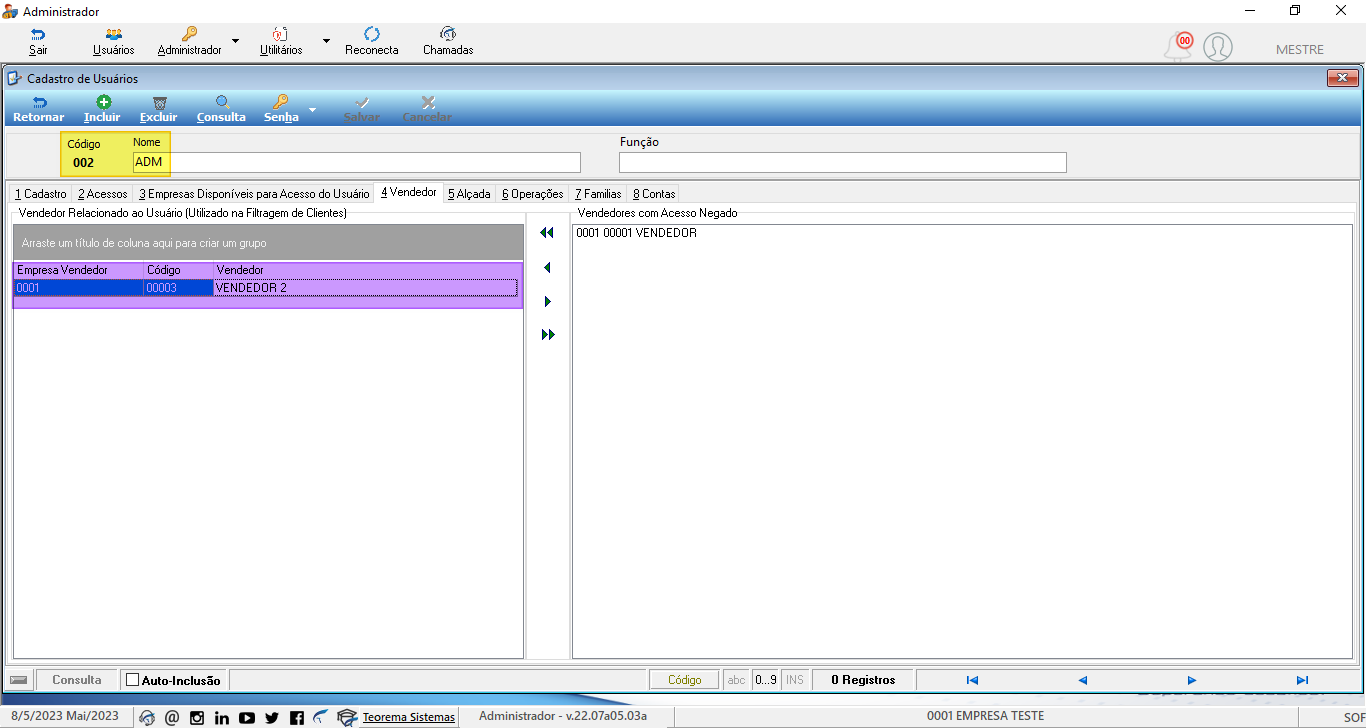Viewport: 1366px width, 728px height.
Task: Click the abc filter indicator
Action: pos(737,680)
